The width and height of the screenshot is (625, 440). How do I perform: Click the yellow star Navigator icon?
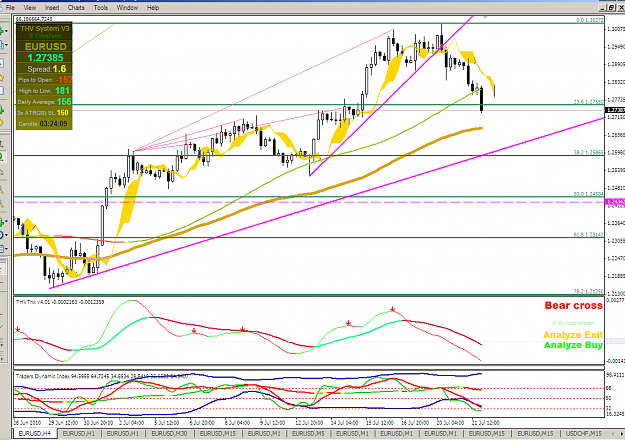click(x=2, y=78)
